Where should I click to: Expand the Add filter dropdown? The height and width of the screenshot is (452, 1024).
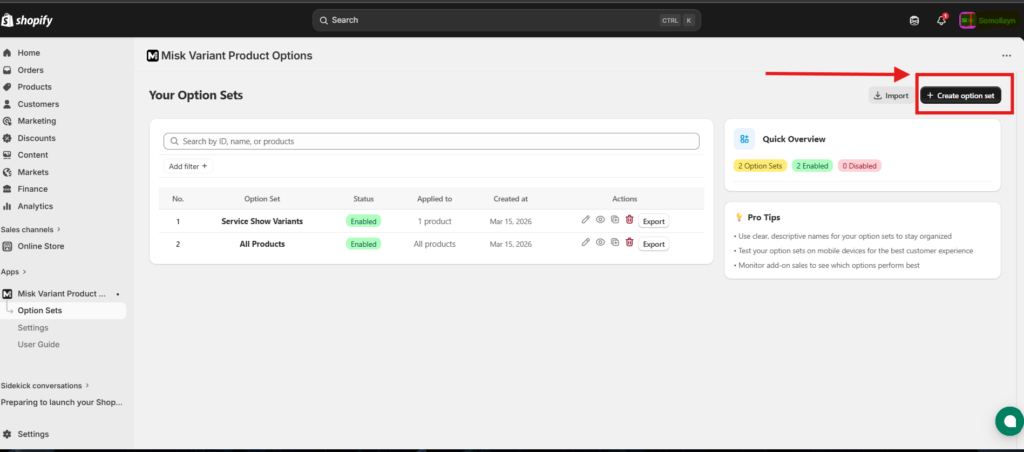tap(188, 166)
